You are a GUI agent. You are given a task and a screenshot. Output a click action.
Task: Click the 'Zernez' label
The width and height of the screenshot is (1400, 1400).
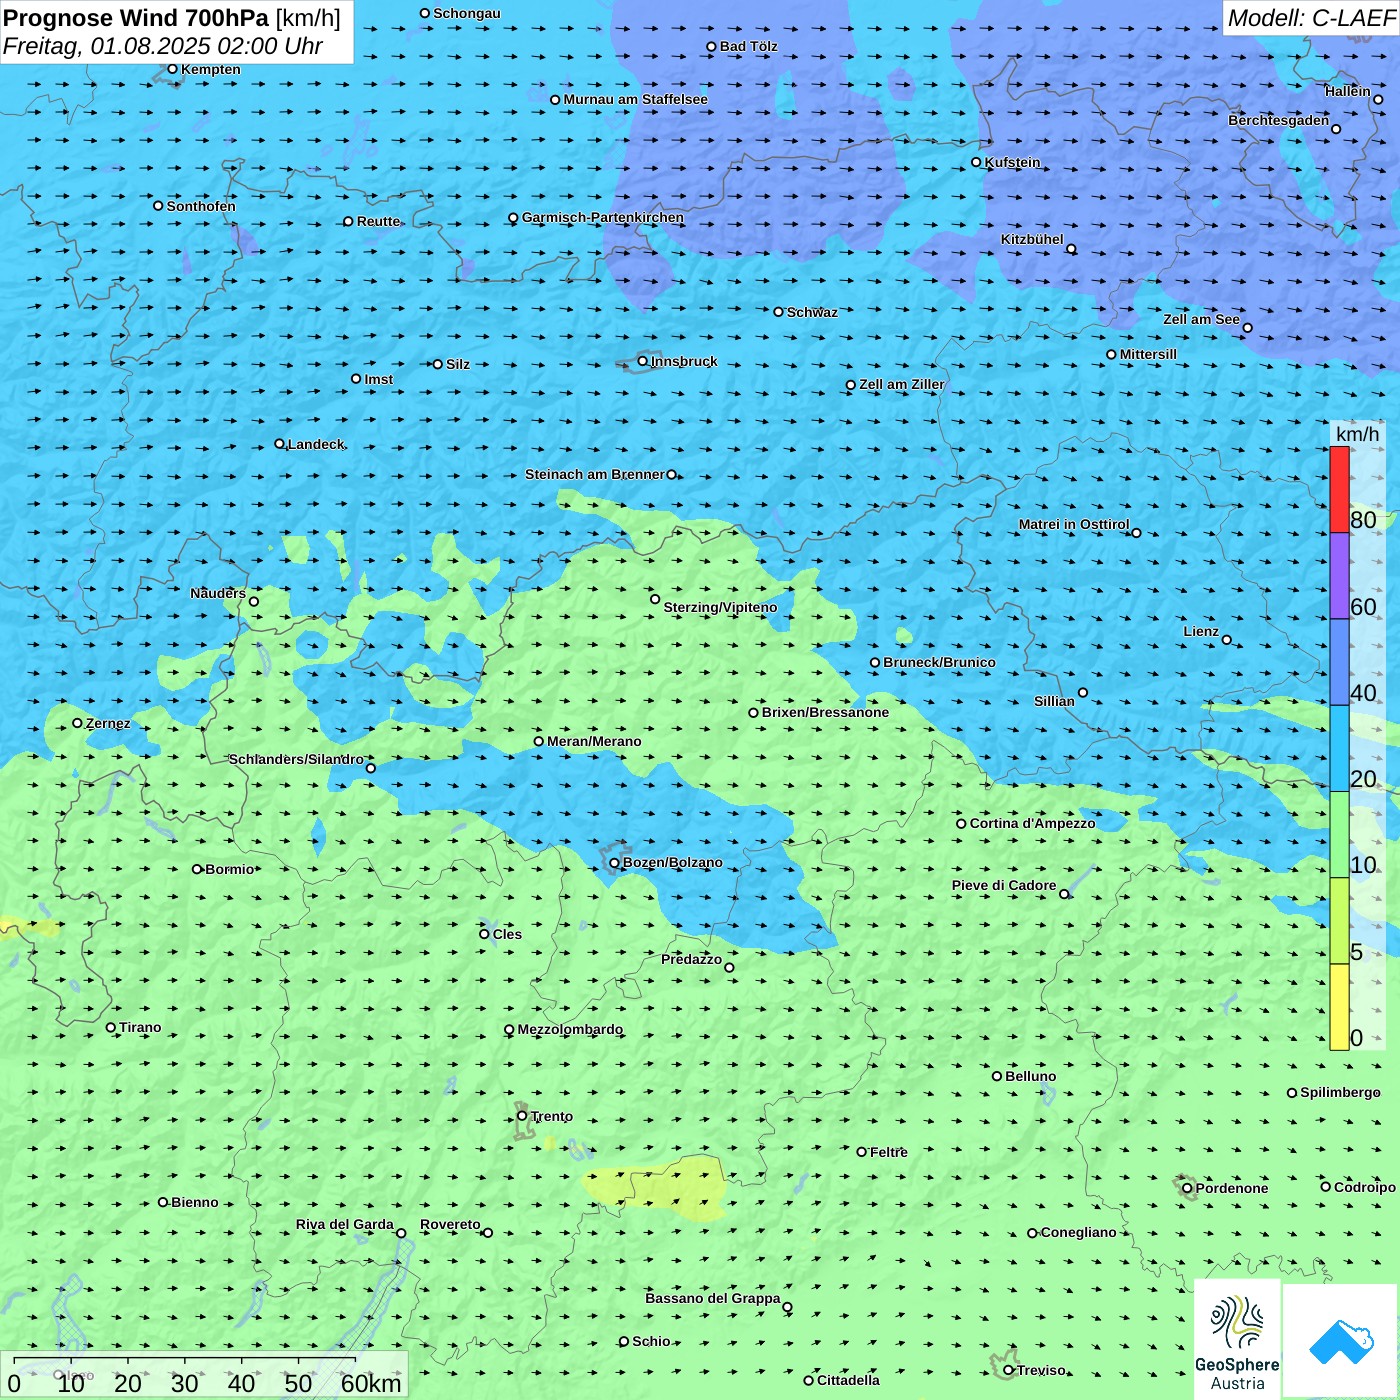pos(108,723)
